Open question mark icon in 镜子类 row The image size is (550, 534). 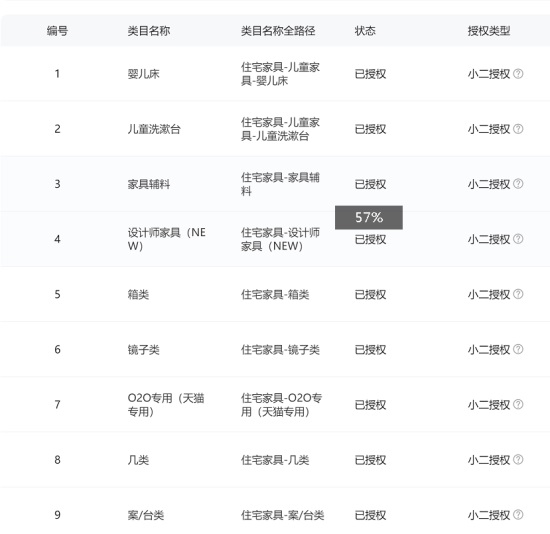(518, 349)
